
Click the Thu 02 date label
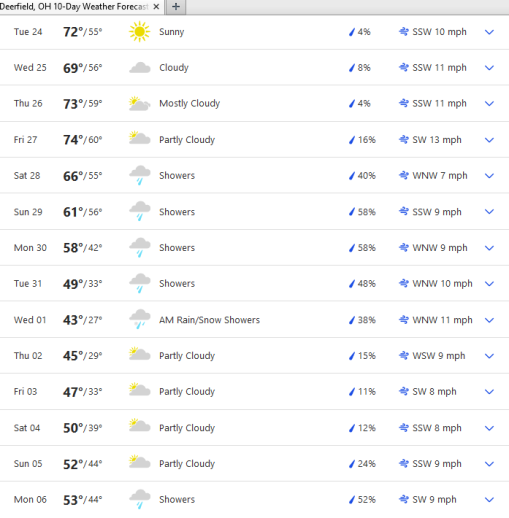coord(28,356)
